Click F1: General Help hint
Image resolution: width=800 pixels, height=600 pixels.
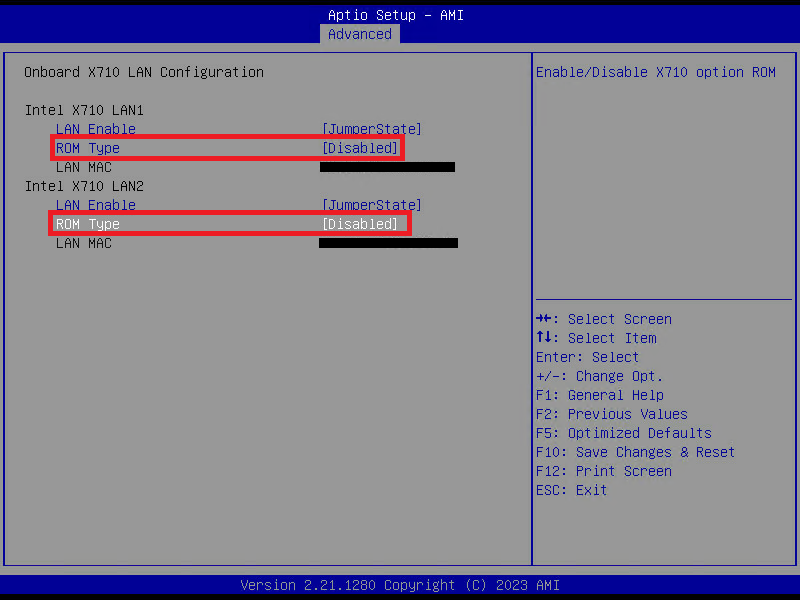599,395
